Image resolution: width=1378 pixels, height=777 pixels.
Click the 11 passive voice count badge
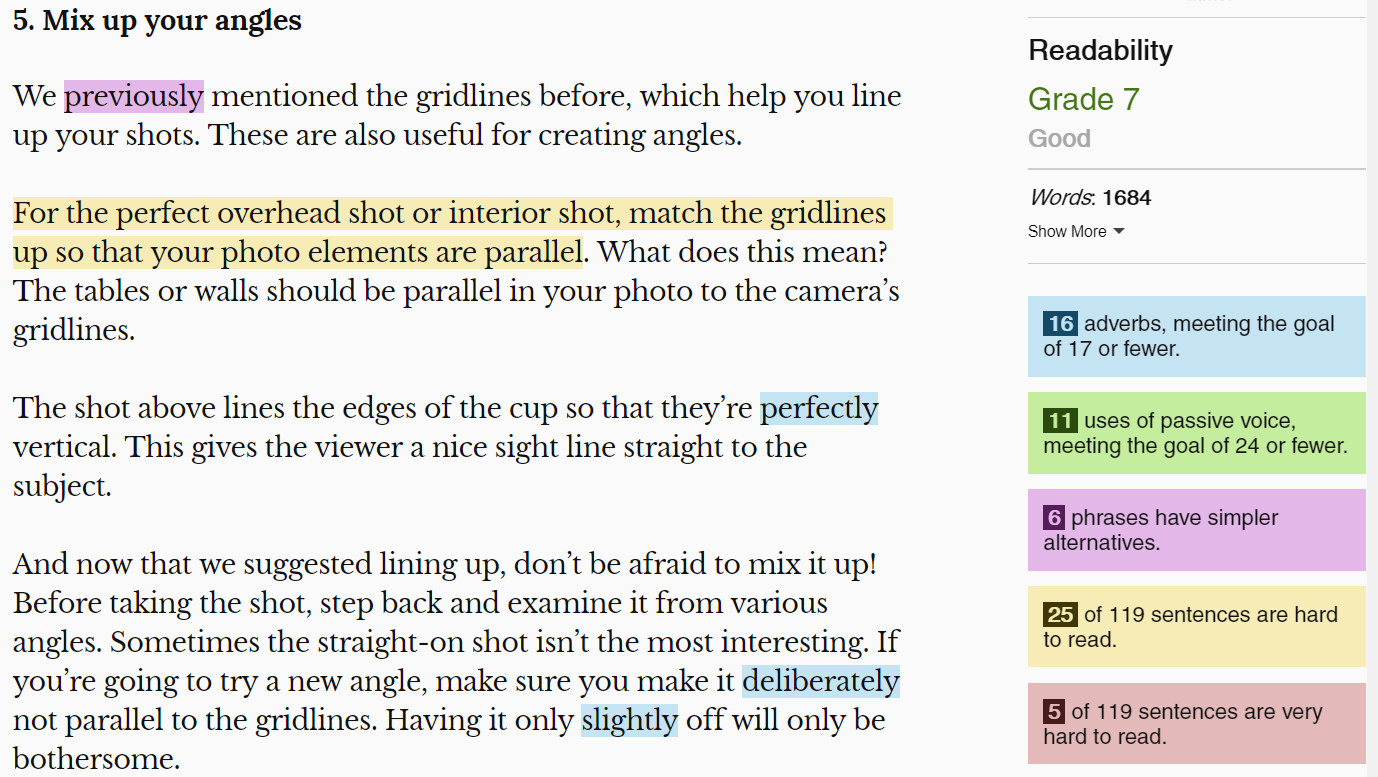(1059, 420)
